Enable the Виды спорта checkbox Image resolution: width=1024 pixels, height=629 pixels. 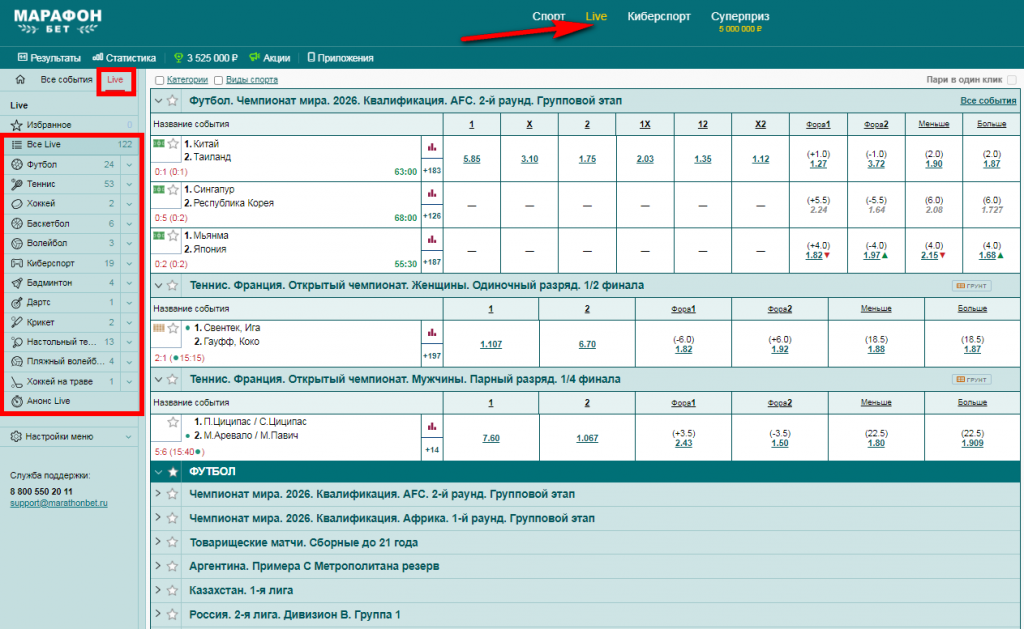[218, 80]
